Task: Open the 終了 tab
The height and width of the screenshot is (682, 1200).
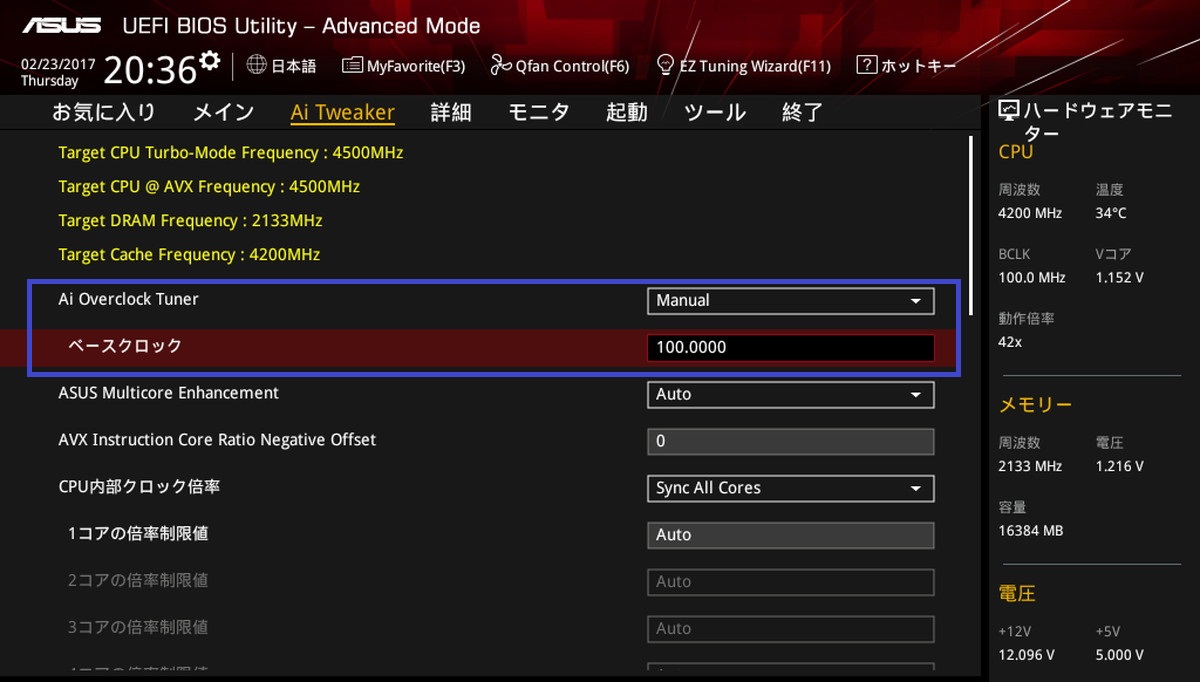Action: [802, 112]
